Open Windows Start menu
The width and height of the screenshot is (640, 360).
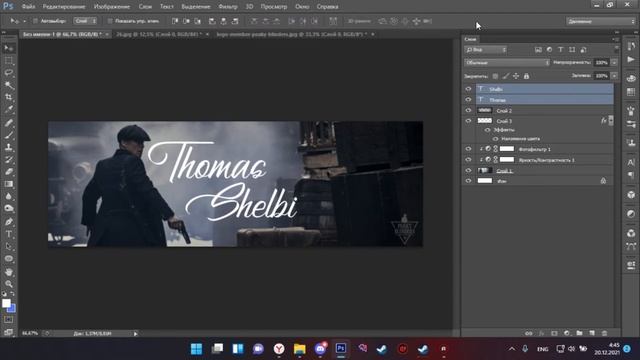[x=196, y=349]
